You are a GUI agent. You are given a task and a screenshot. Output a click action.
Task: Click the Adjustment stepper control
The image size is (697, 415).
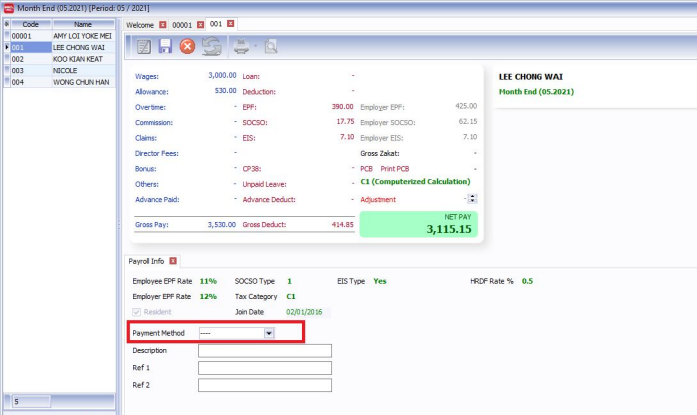pyautogui.click(x=472, y=199)
